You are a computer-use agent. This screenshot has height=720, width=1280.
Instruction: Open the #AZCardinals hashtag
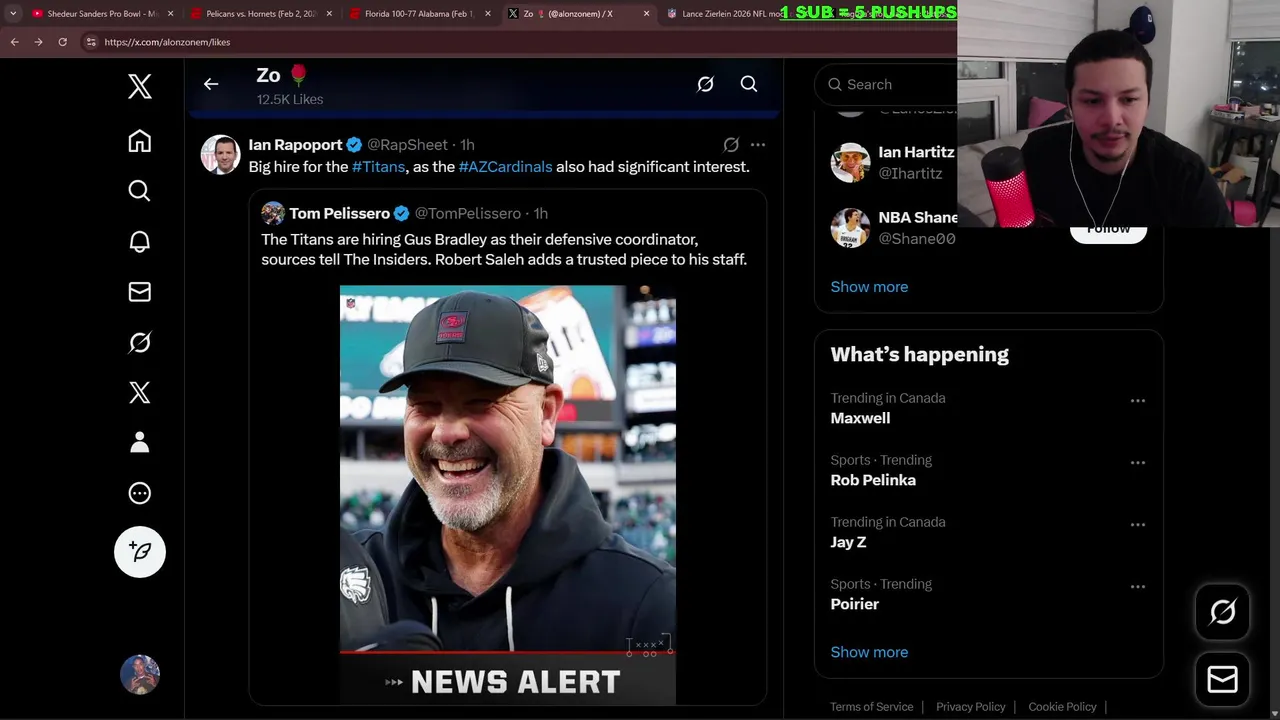pyautogui.click(x=505, y=167)
